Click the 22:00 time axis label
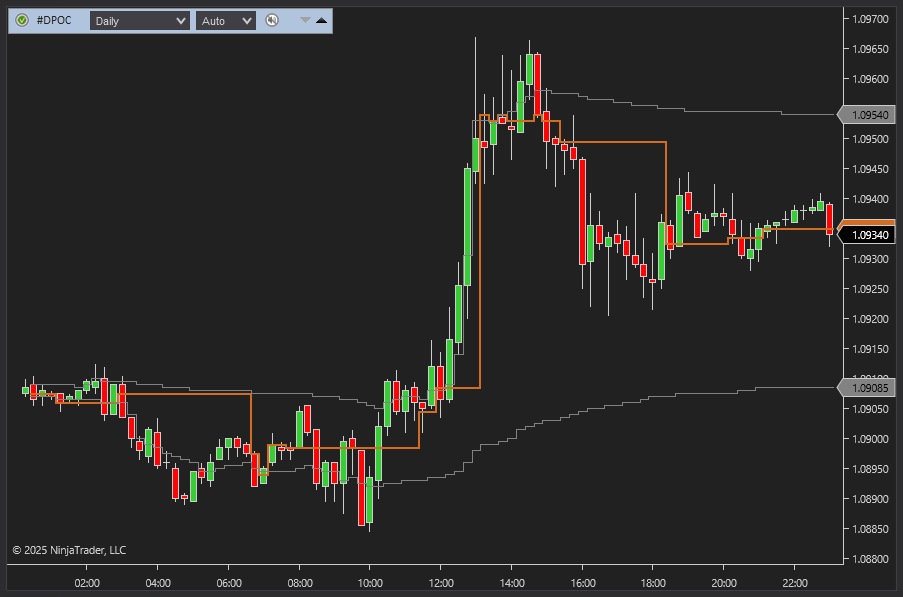This screenshot has width=903, height=597. tap(795, 583)
